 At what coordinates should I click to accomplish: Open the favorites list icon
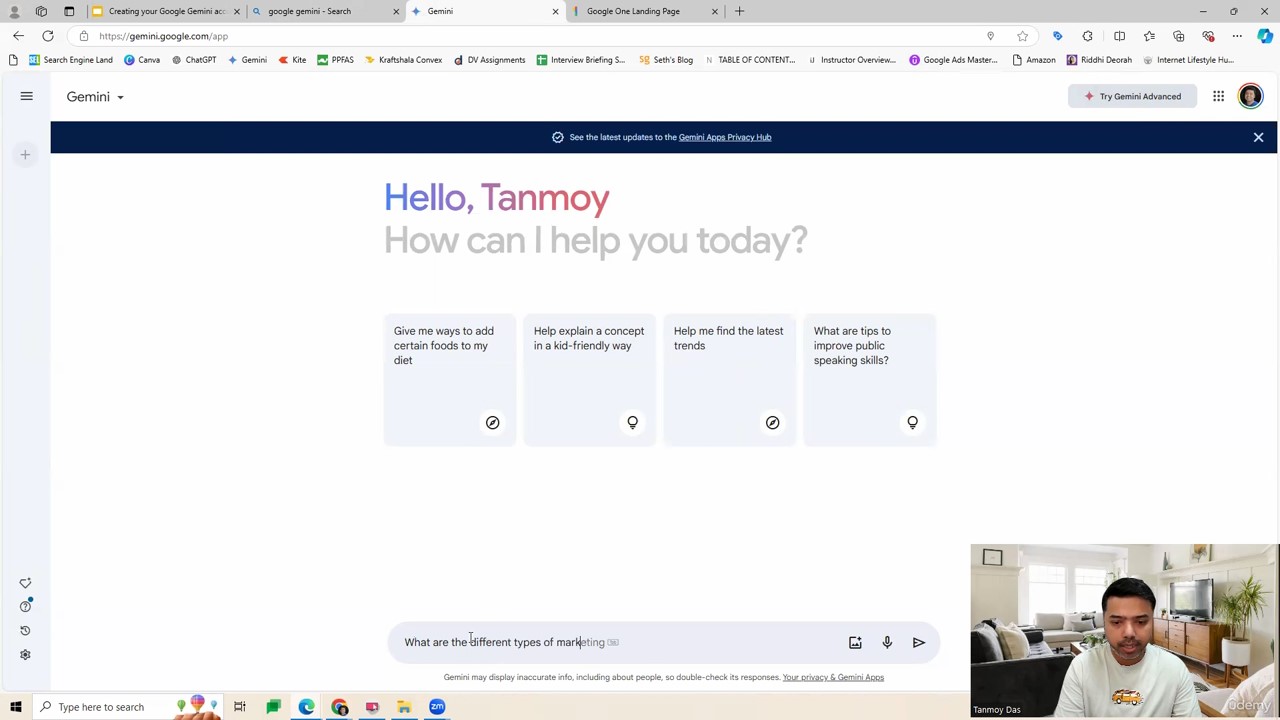[x=1149, y=36]
